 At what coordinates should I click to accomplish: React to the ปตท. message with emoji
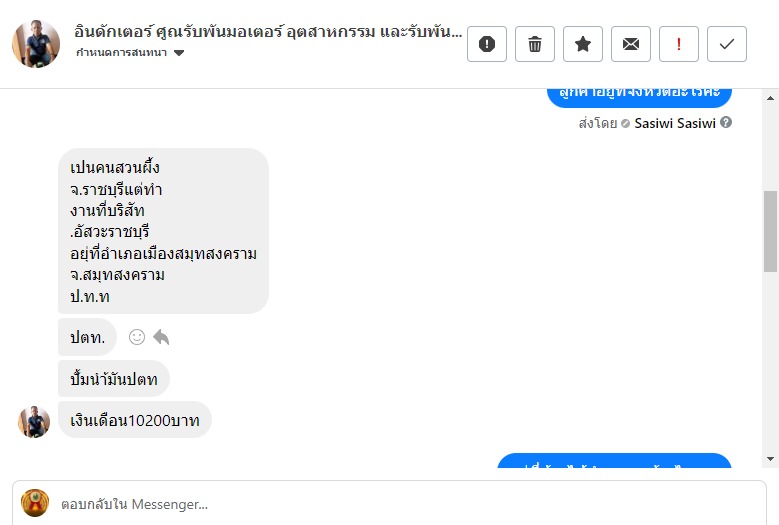coord(137,337)
